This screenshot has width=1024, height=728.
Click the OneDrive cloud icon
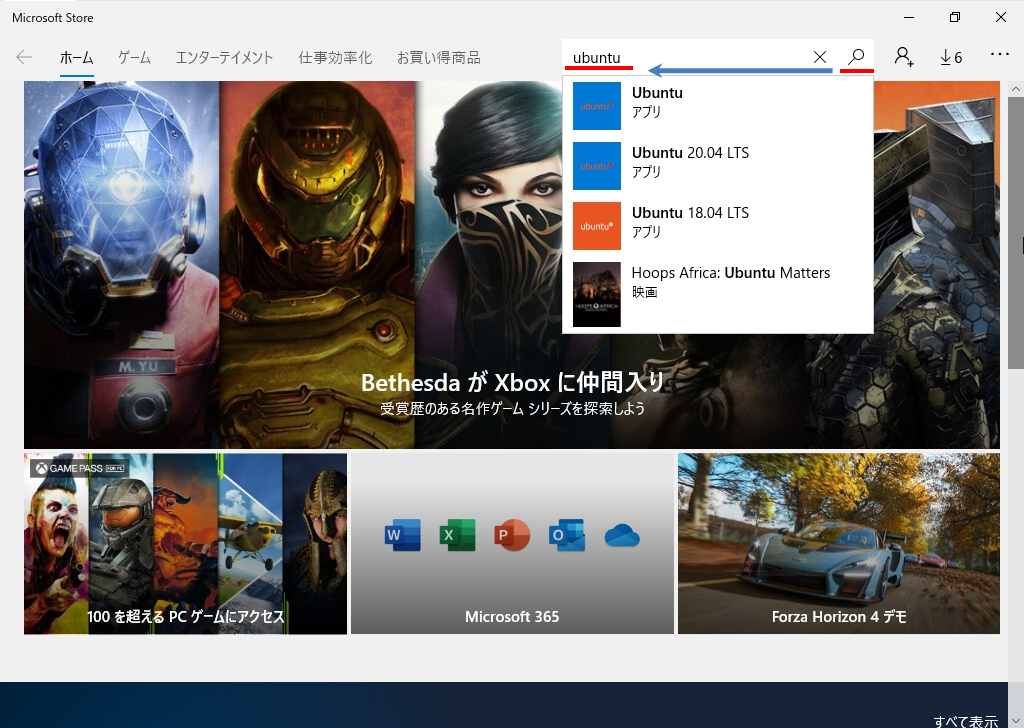pyautogui.click(x=622, y=535)
